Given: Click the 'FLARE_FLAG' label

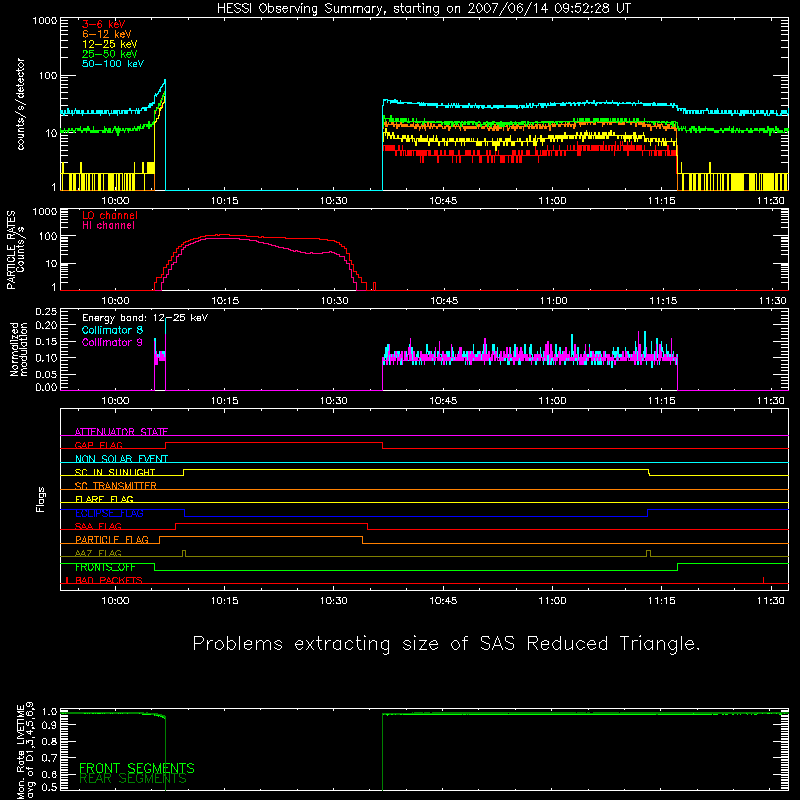Looking at the screenshot, I should point(104,499).
